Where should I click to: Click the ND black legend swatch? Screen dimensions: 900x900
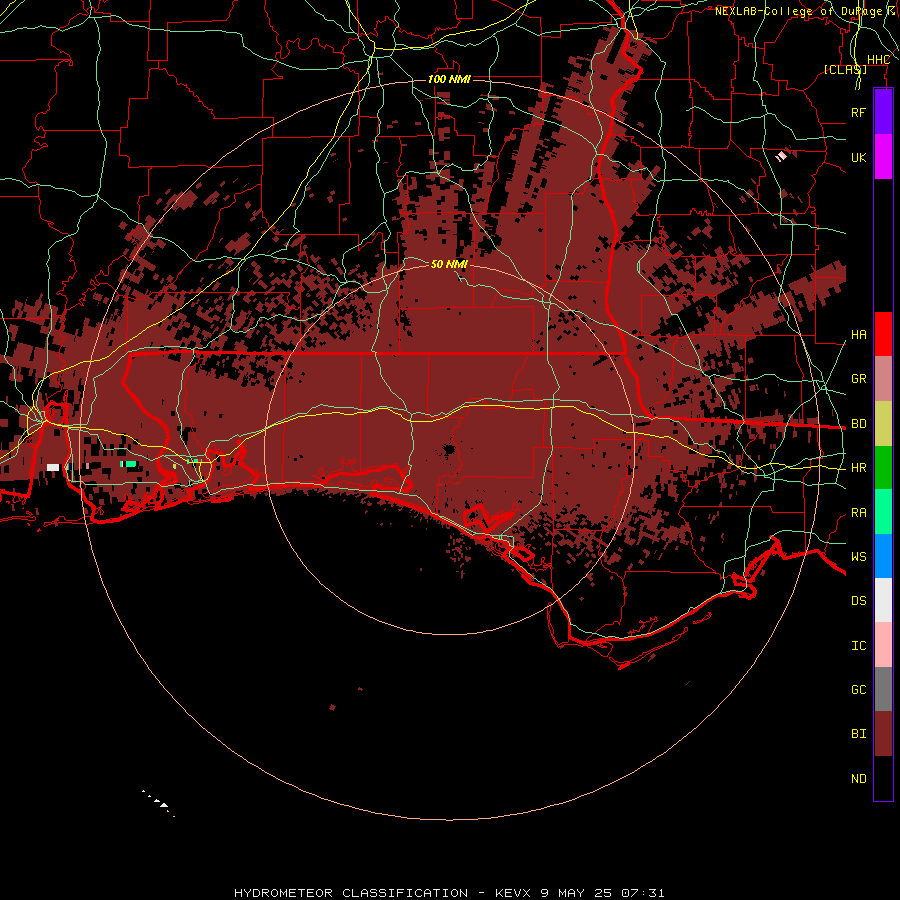(883, 778)
